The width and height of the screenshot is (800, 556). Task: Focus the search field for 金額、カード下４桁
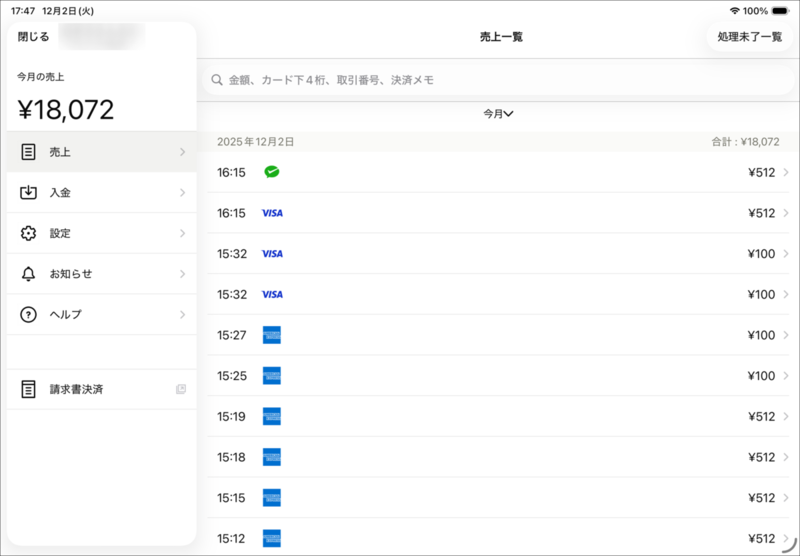[x=498, y=80]
